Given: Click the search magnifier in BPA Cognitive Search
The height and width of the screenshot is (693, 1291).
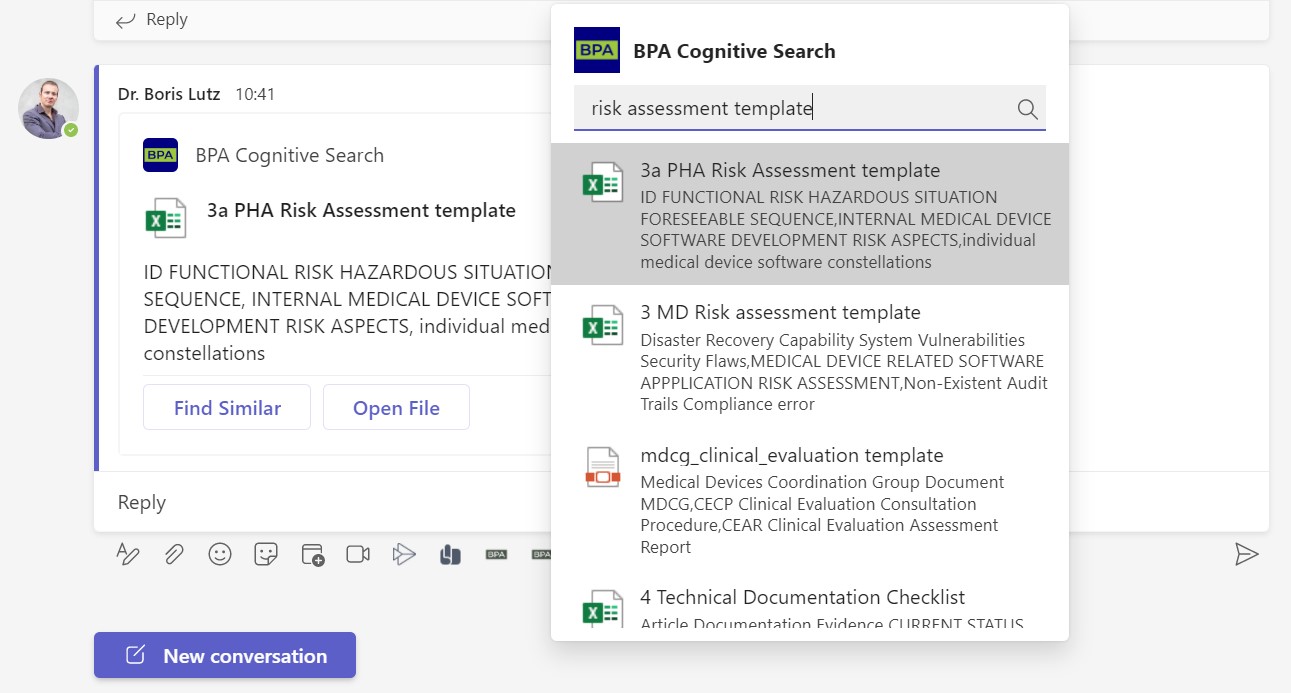Looking at the screenshot, I should [1027, 109].
